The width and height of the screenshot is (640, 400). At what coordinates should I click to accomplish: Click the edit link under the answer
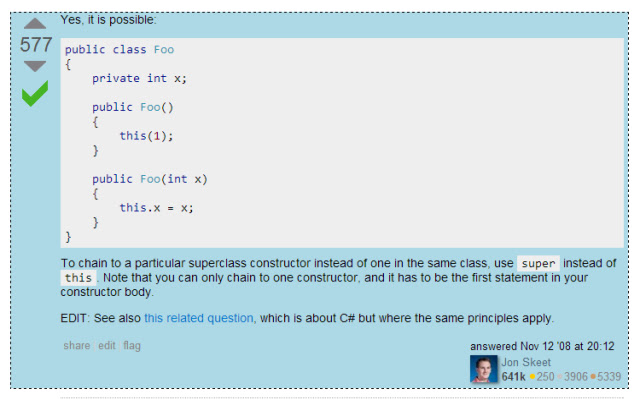click(107, 345)
